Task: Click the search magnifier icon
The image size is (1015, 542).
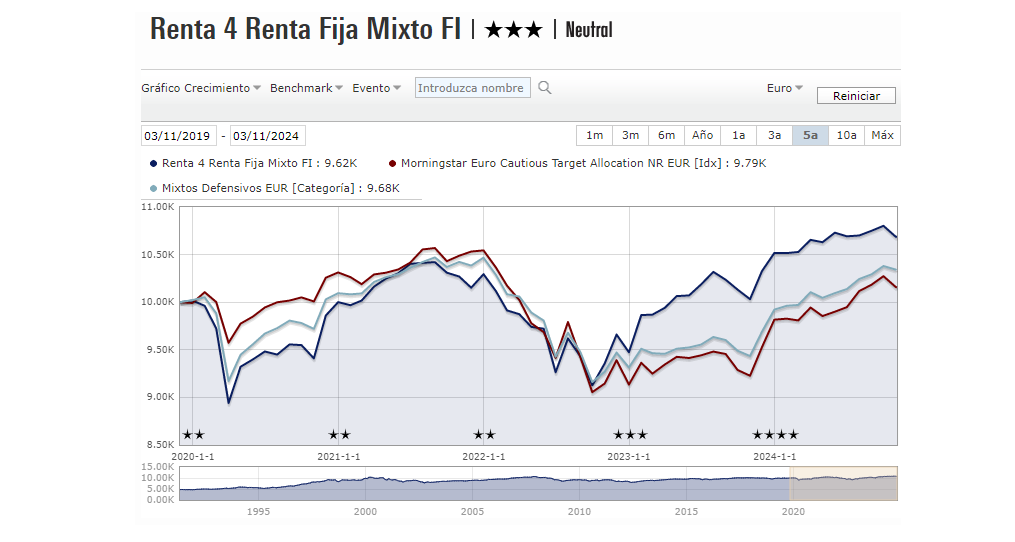Action: [544, 87]
